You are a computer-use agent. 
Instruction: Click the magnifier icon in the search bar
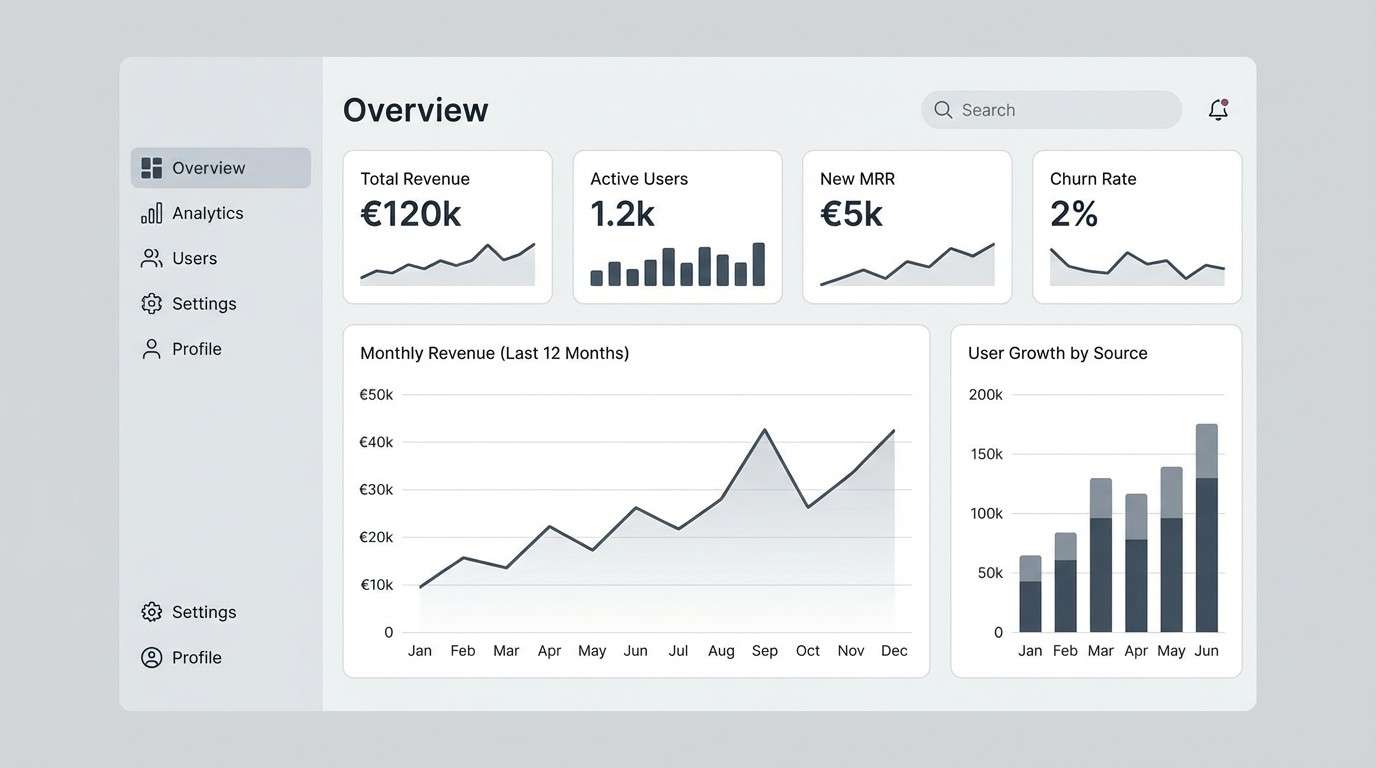[942, 109]
